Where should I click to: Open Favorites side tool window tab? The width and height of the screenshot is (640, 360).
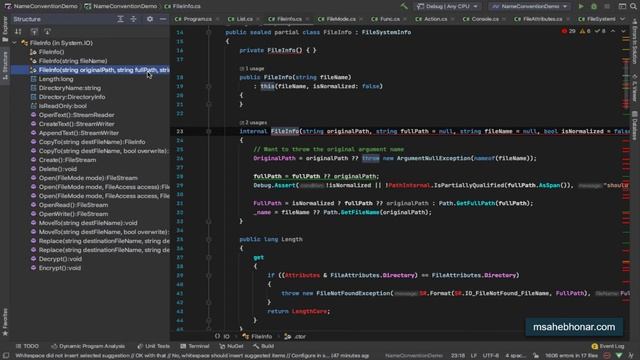(x=5, y=321)
